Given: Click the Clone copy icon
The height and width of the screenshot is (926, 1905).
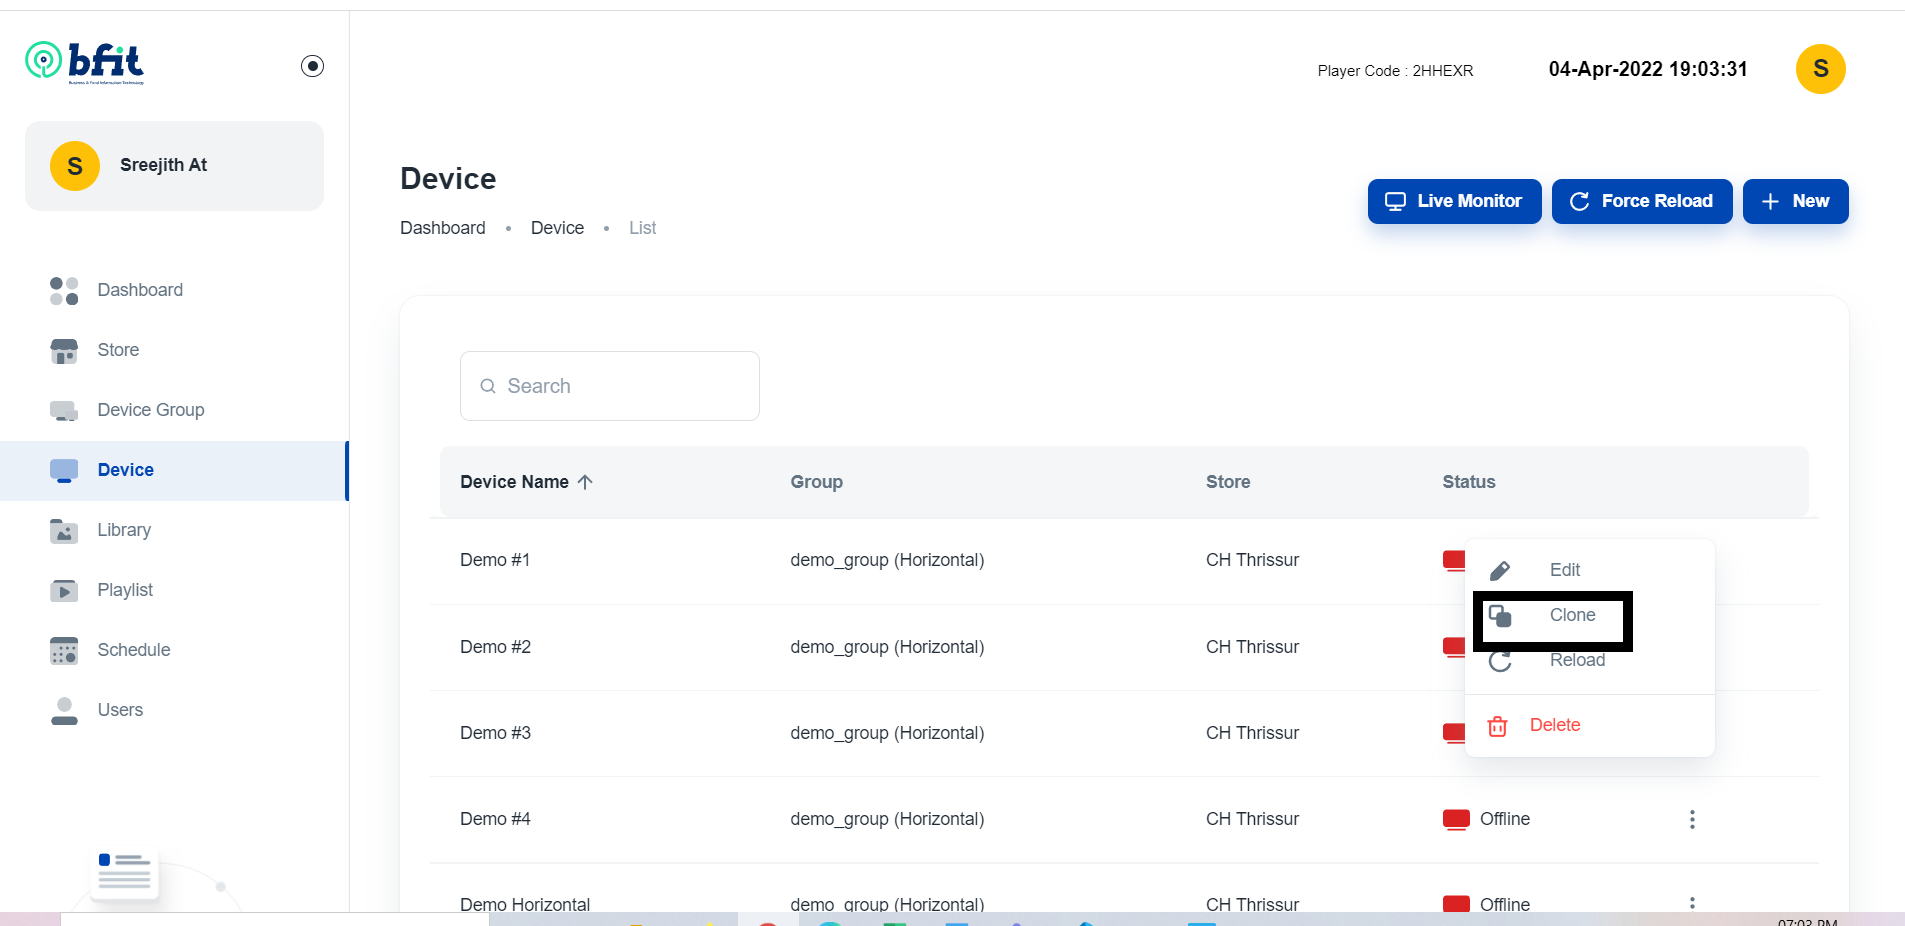Looking at the screenshot, I should coord(1500,616).
